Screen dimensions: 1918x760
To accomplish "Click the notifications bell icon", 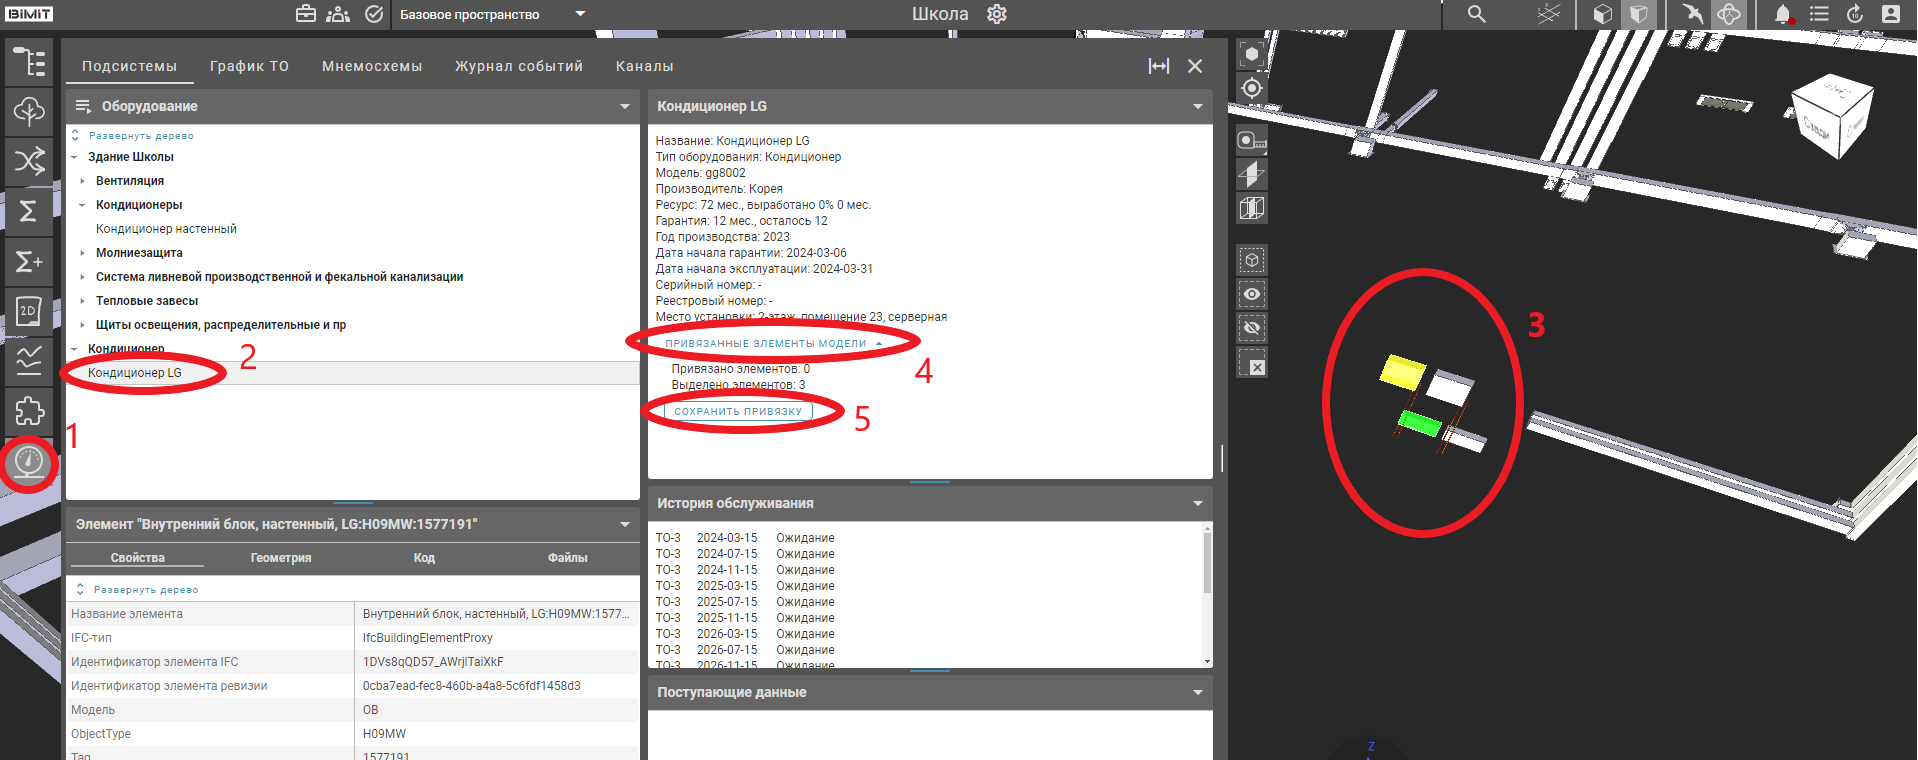I will (x=1782, y=14).
